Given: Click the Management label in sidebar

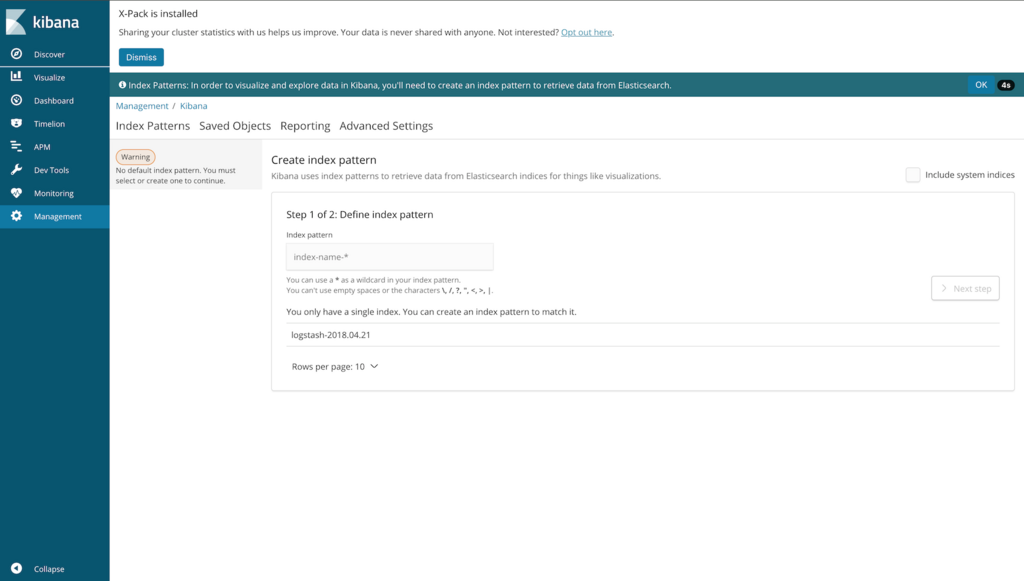Looking at the screenshot, I should 57,217.
